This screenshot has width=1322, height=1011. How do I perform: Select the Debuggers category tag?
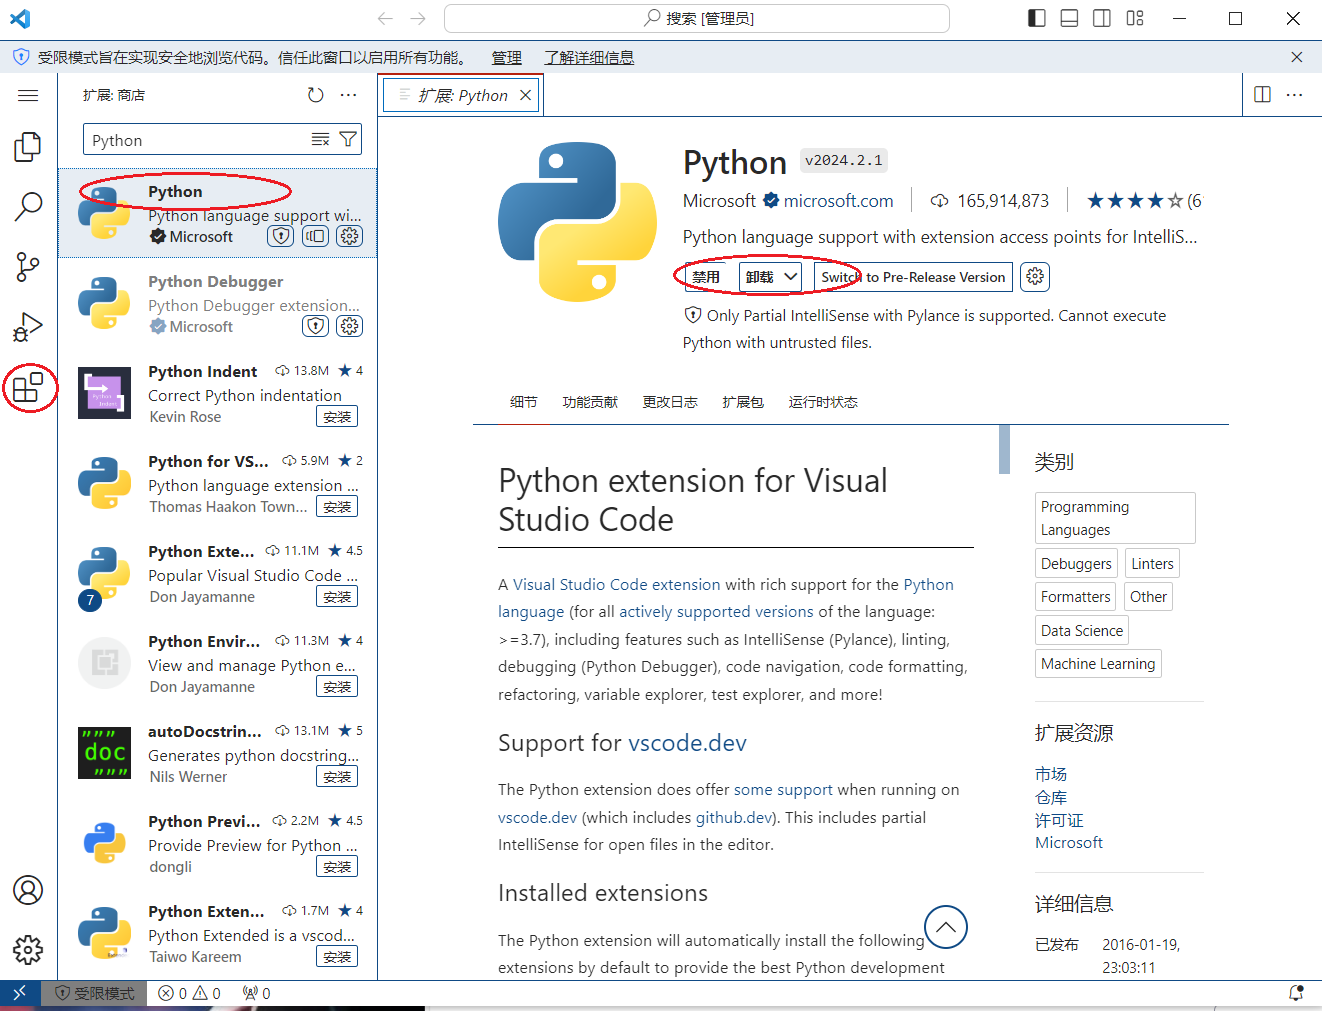[1076, 564]
